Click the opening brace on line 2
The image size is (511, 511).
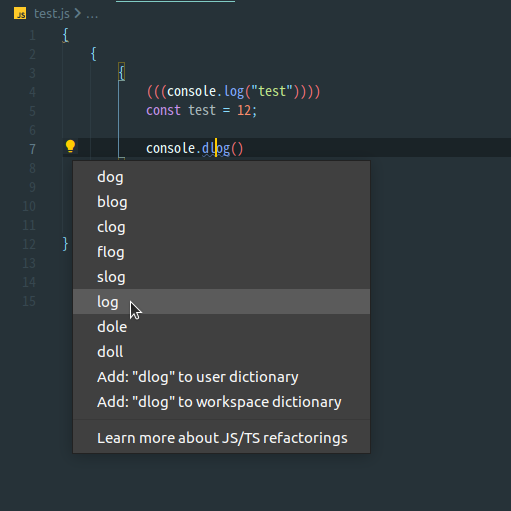pos(94,54)
